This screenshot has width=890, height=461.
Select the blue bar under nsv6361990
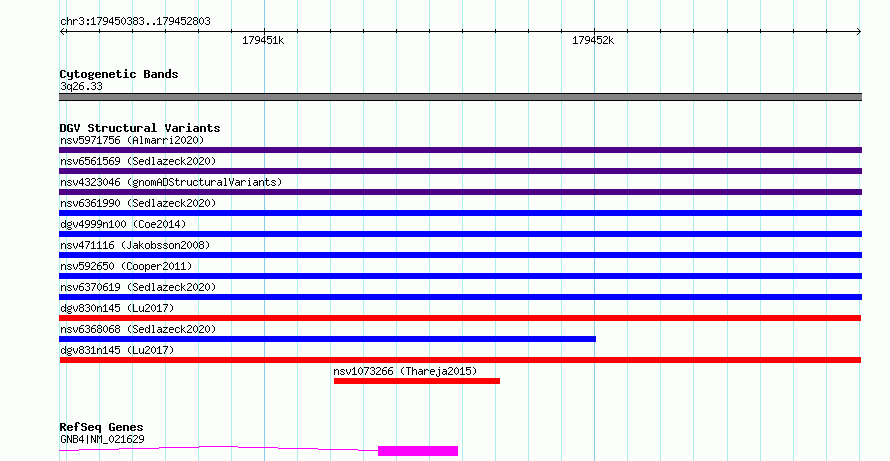click(460, 213)
